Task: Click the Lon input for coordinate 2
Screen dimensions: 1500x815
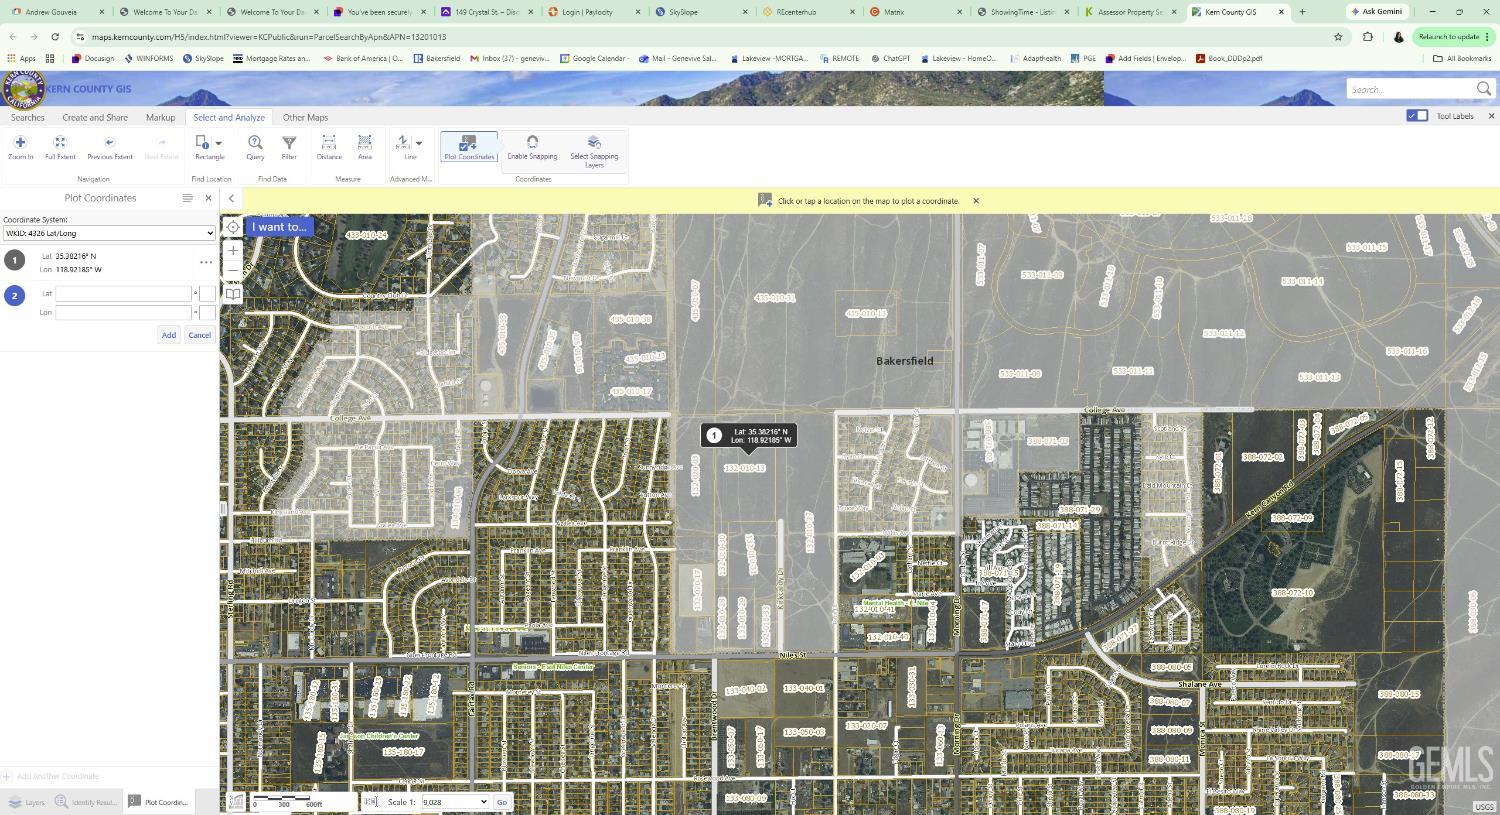Action: coord(123,312)
